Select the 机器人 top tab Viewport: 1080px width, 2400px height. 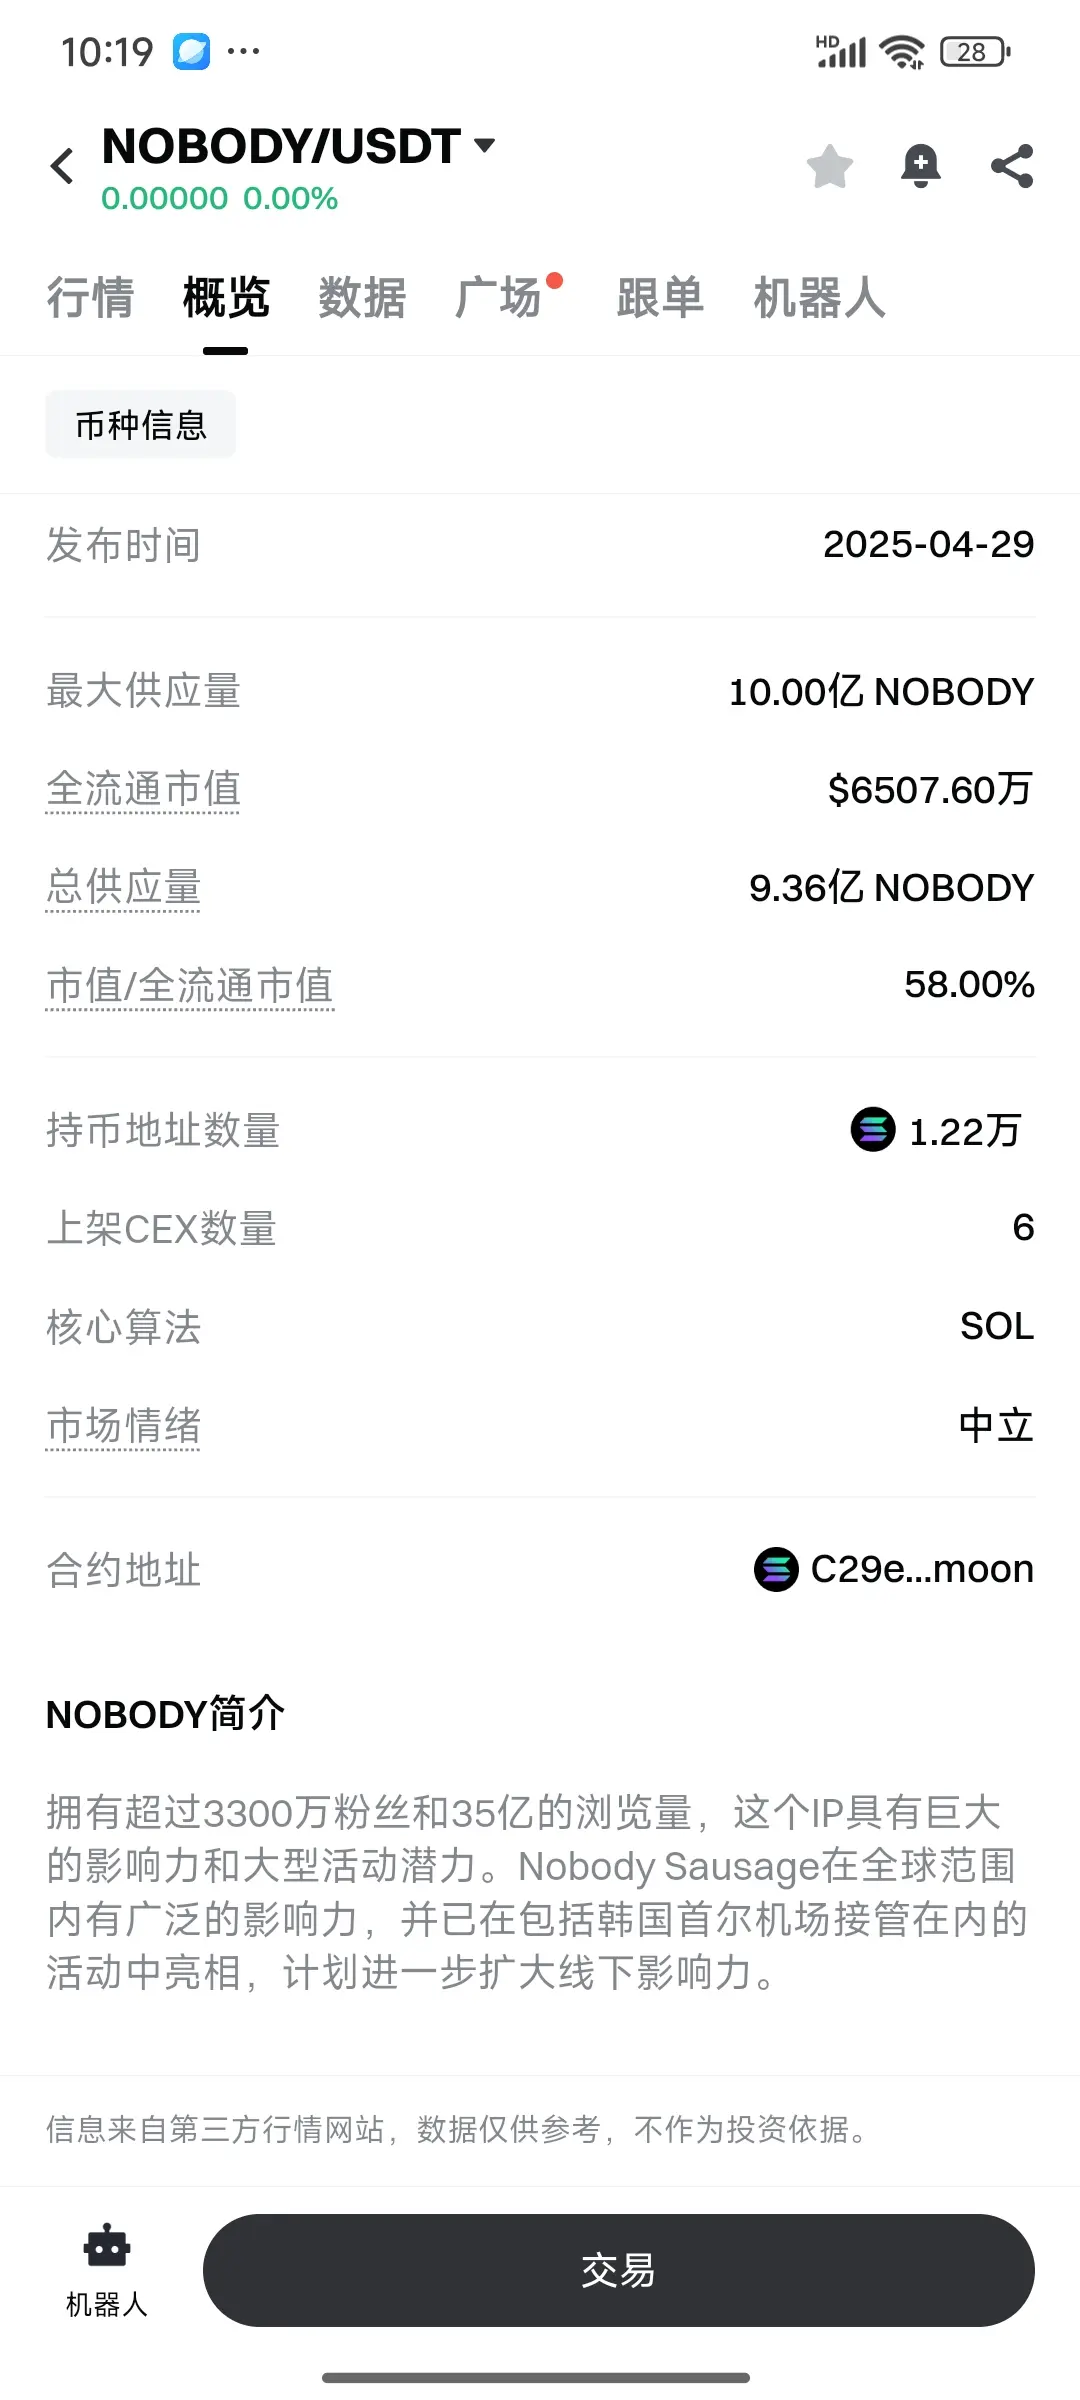coord(819,298)
